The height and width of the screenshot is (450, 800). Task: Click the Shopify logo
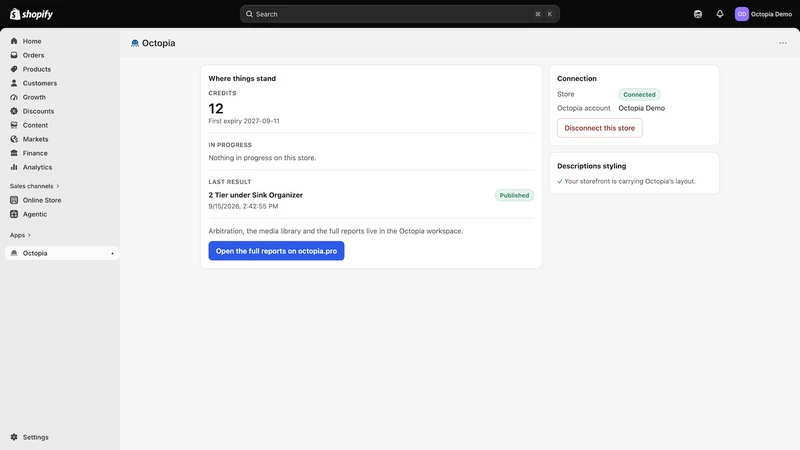pos(31,14)
